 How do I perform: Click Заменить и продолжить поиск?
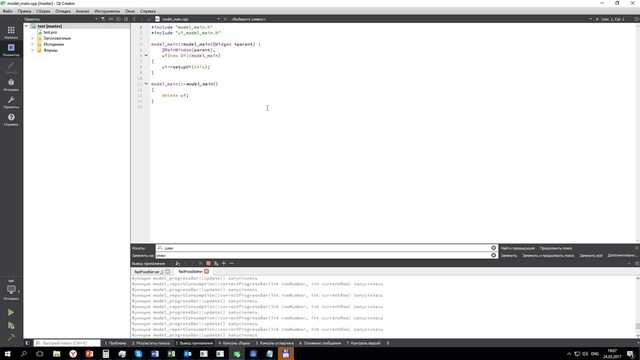coord(548,256)
